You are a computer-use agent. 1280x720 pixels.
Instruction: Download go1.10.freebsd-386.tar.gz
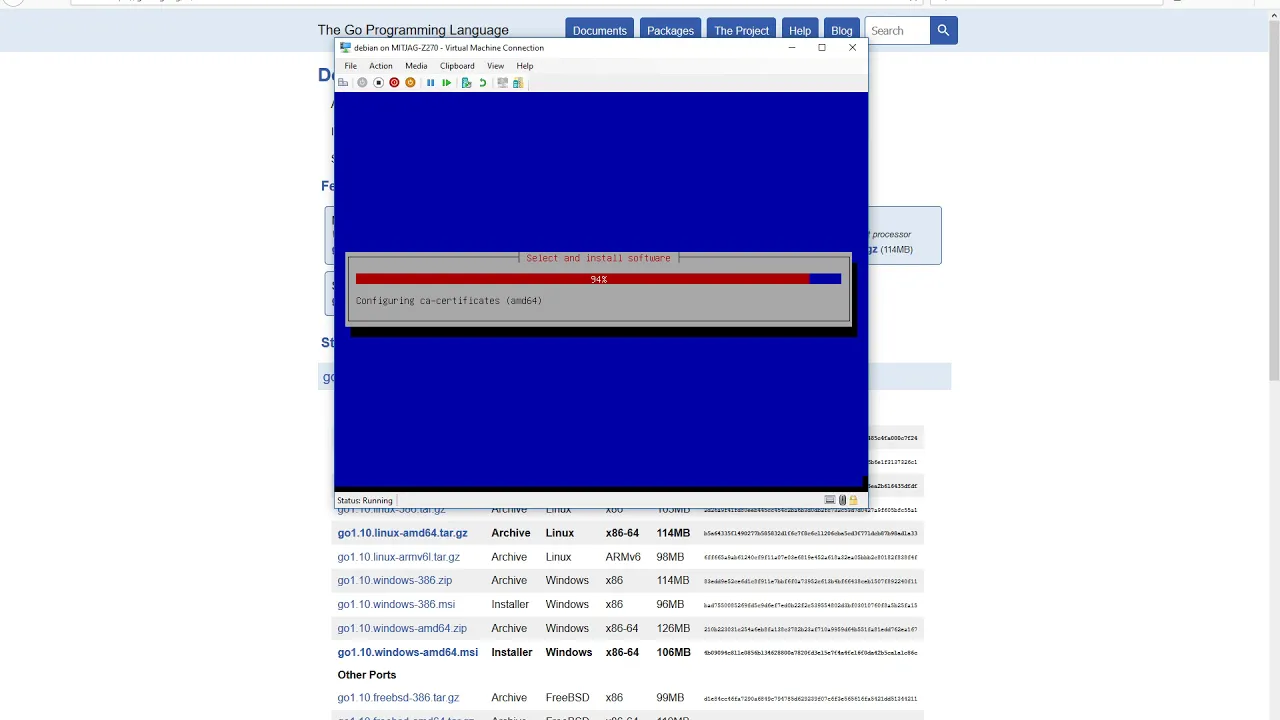[398, 698]
